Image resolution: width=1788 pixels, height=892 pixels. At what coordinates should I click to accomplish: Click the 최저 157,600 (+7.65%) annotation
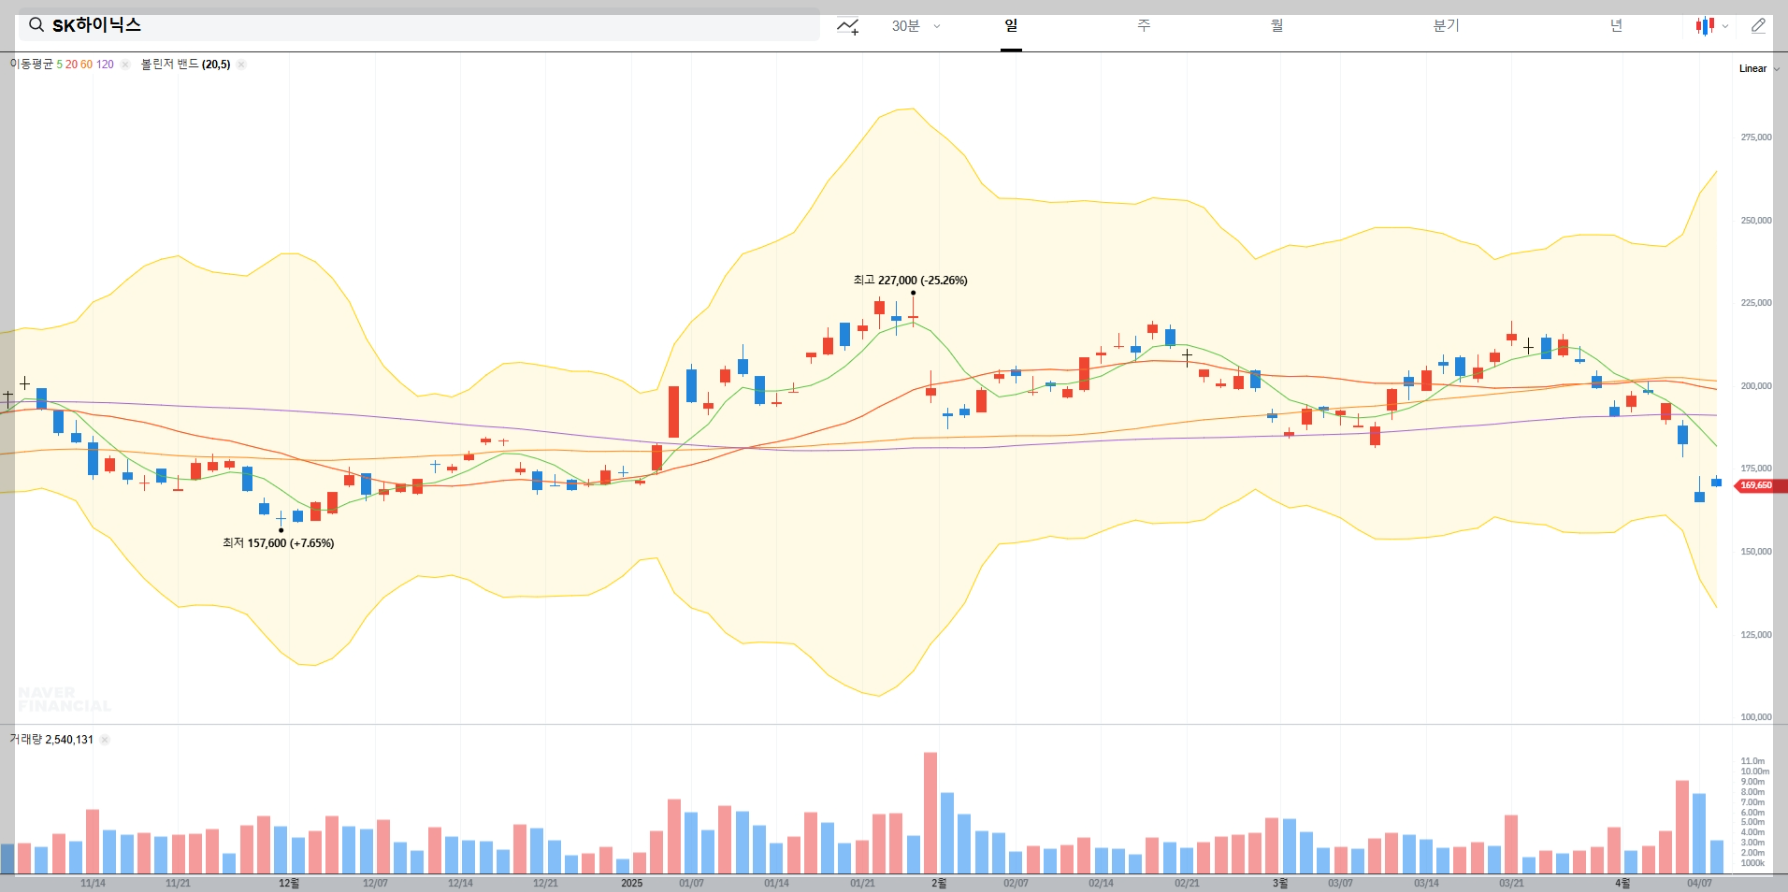[278, 543]
